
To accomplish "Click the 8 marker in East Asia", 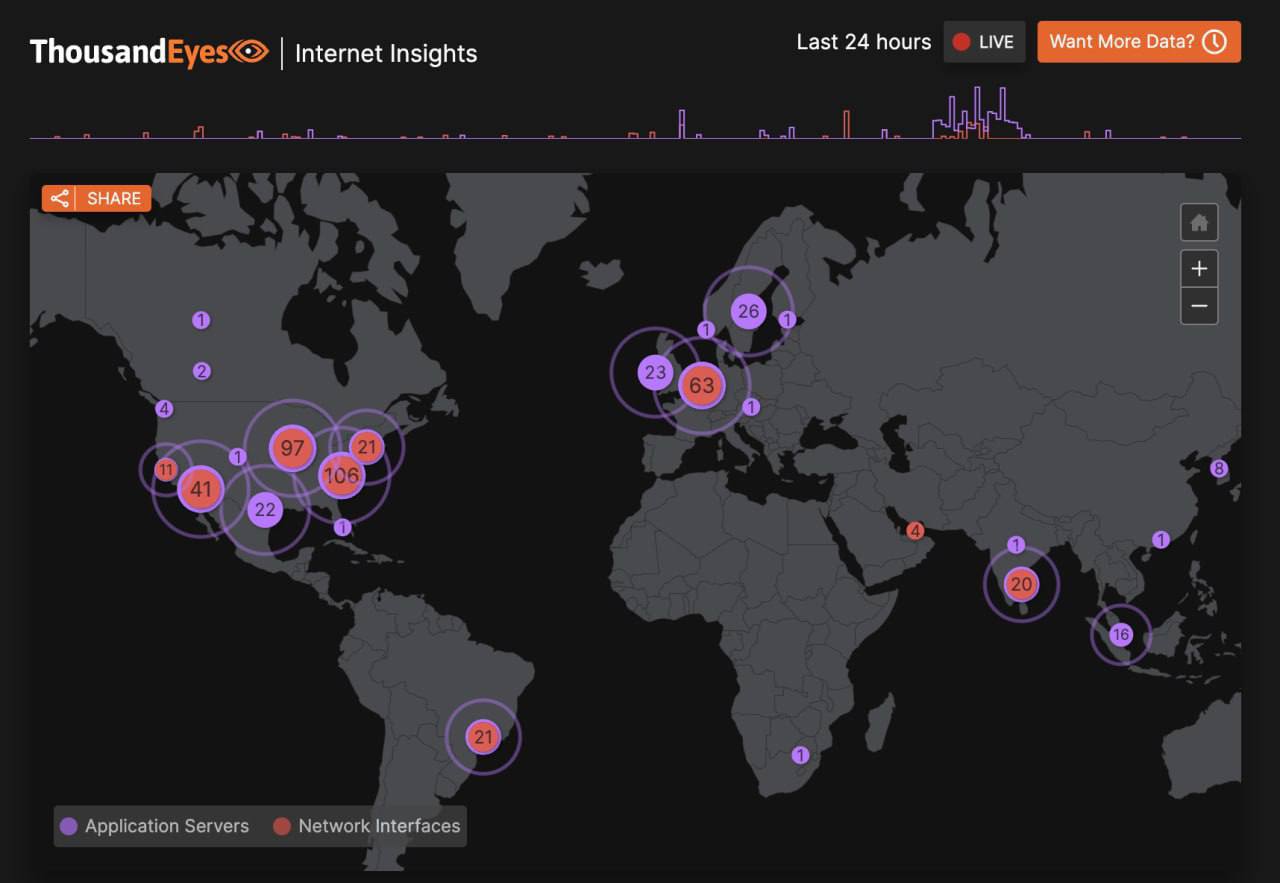I will coord(1218,468).
